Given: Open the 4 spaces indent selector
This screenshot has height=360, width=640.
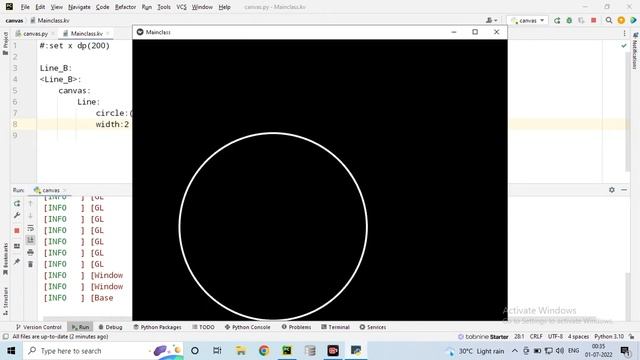Looking at the screenshot, I should tap(578, 337).
